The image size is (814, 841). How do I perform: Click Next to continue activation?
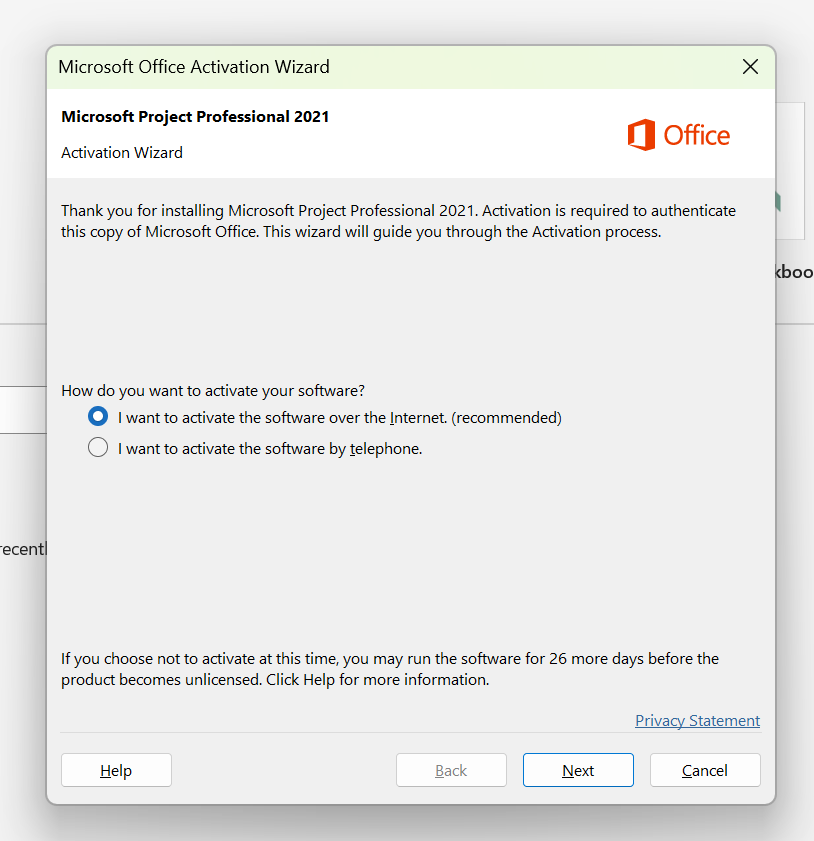tap(578, 770)
